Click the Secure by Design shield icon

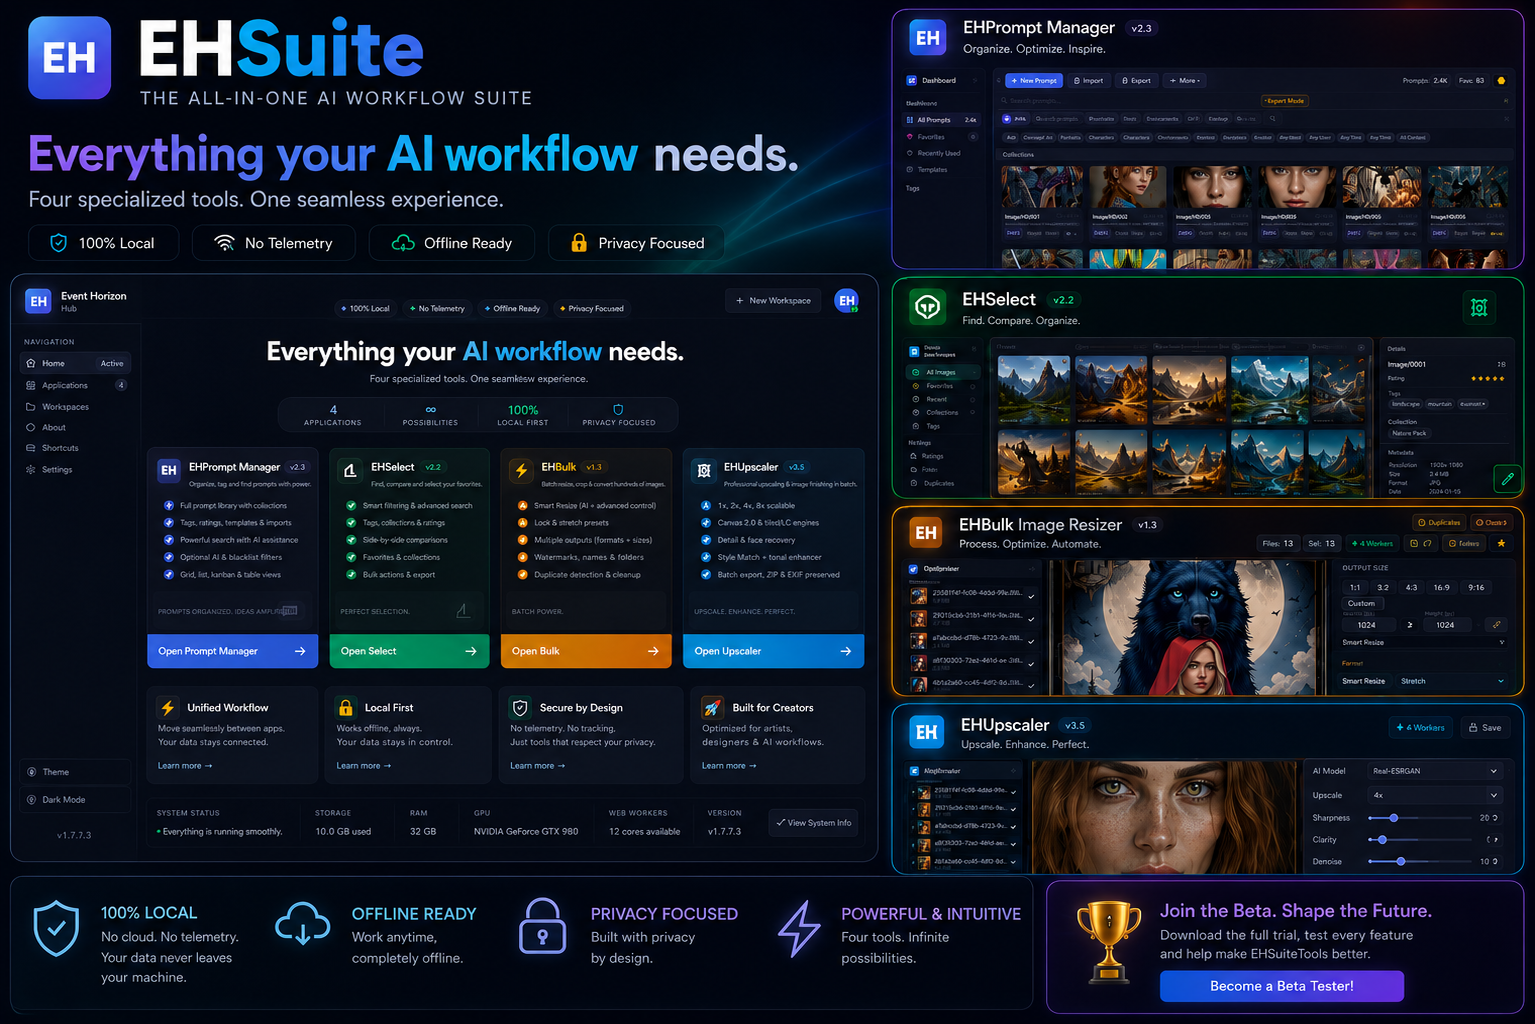520,707
